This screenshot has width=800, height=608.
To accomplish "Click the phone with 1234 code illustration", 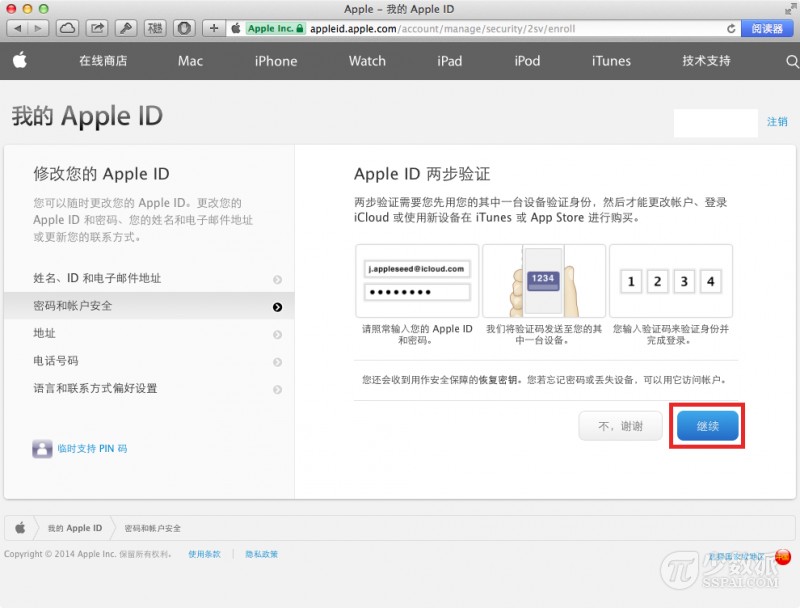I will click(544, 281).
